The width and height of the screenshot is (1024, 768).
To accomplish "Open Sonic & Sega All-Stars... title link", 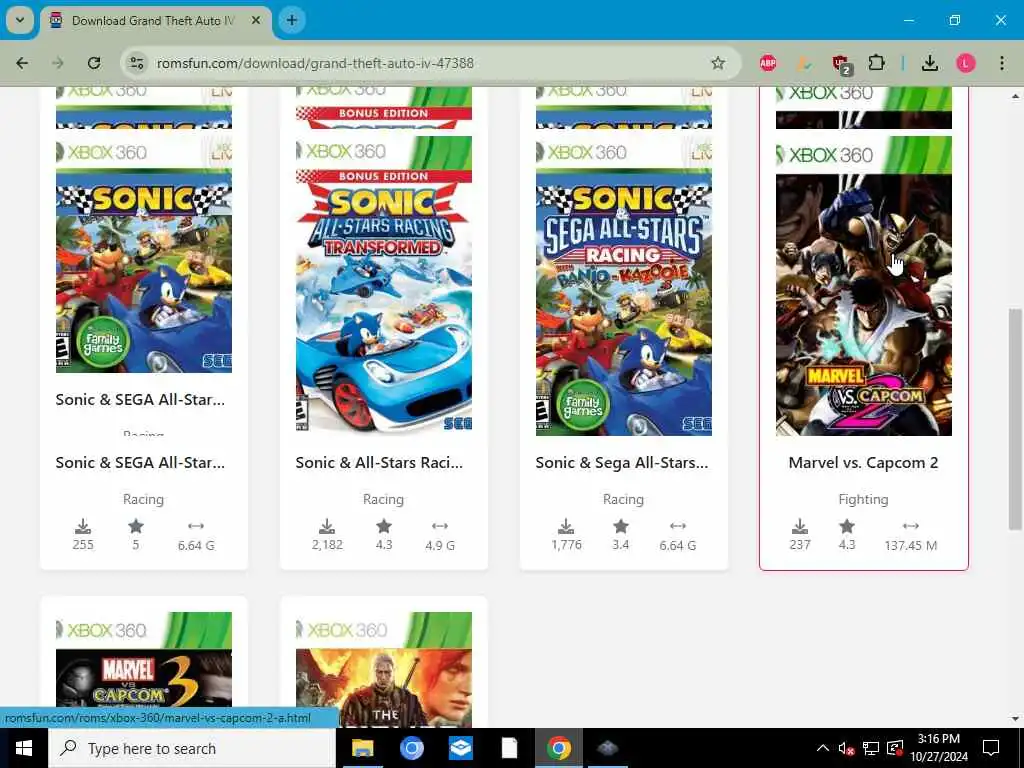I will 622,462.
